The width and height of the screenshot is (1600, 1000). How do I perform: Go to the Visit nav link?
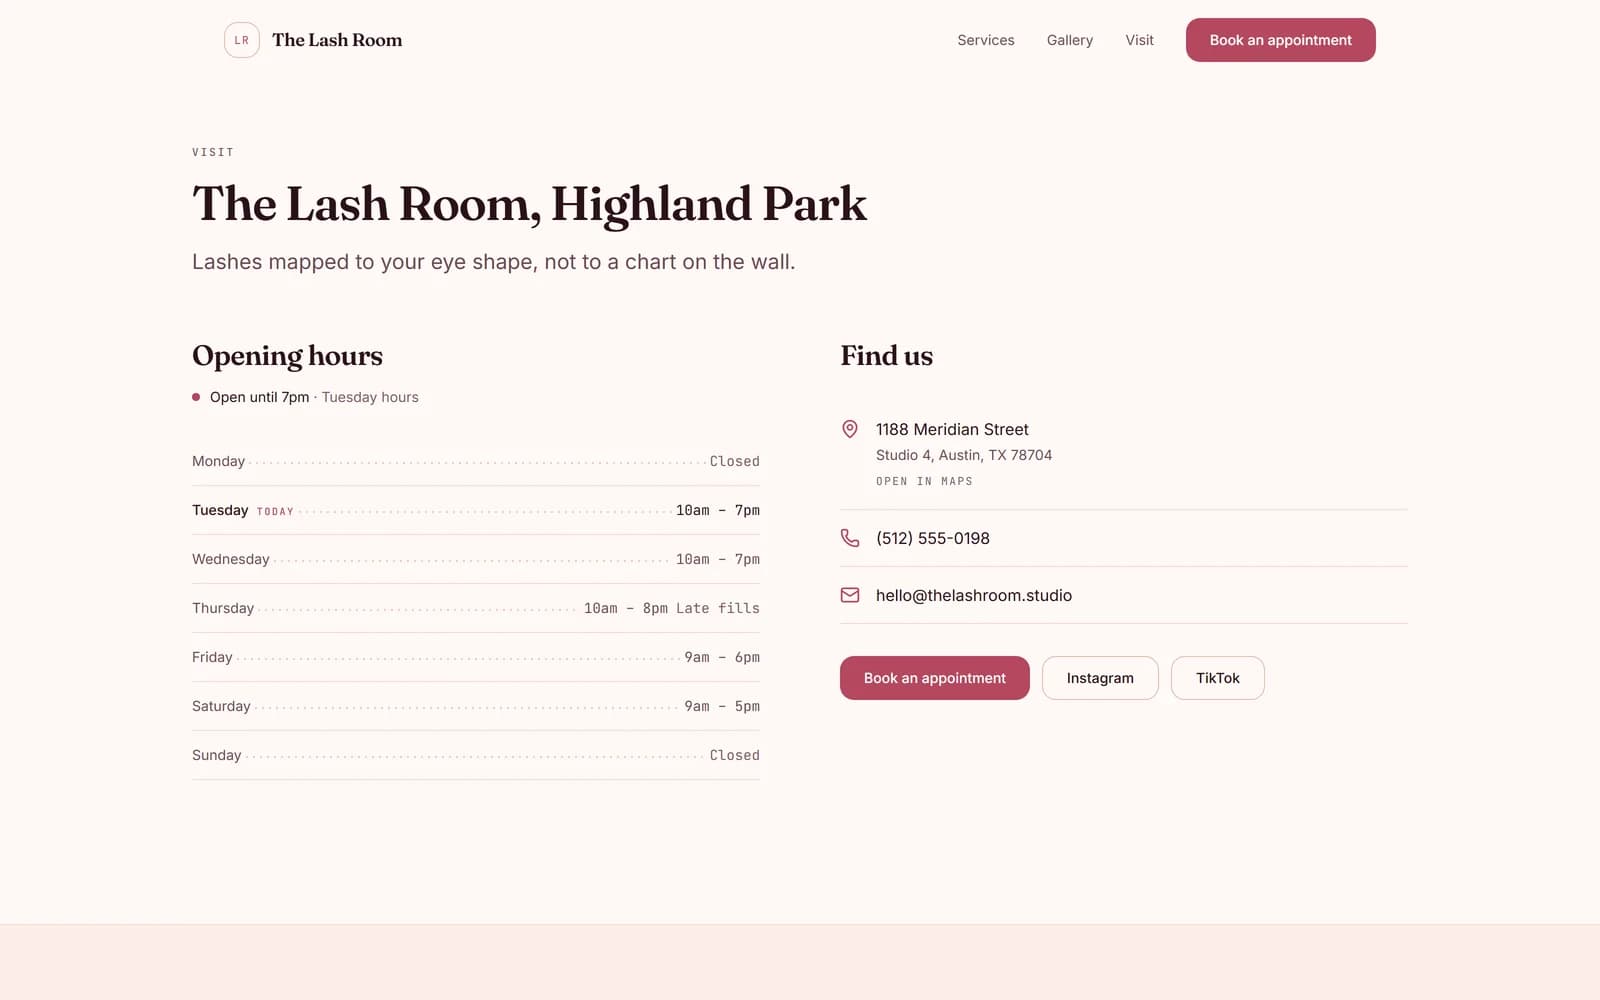pyautogui.click(x=1139, y=40)
